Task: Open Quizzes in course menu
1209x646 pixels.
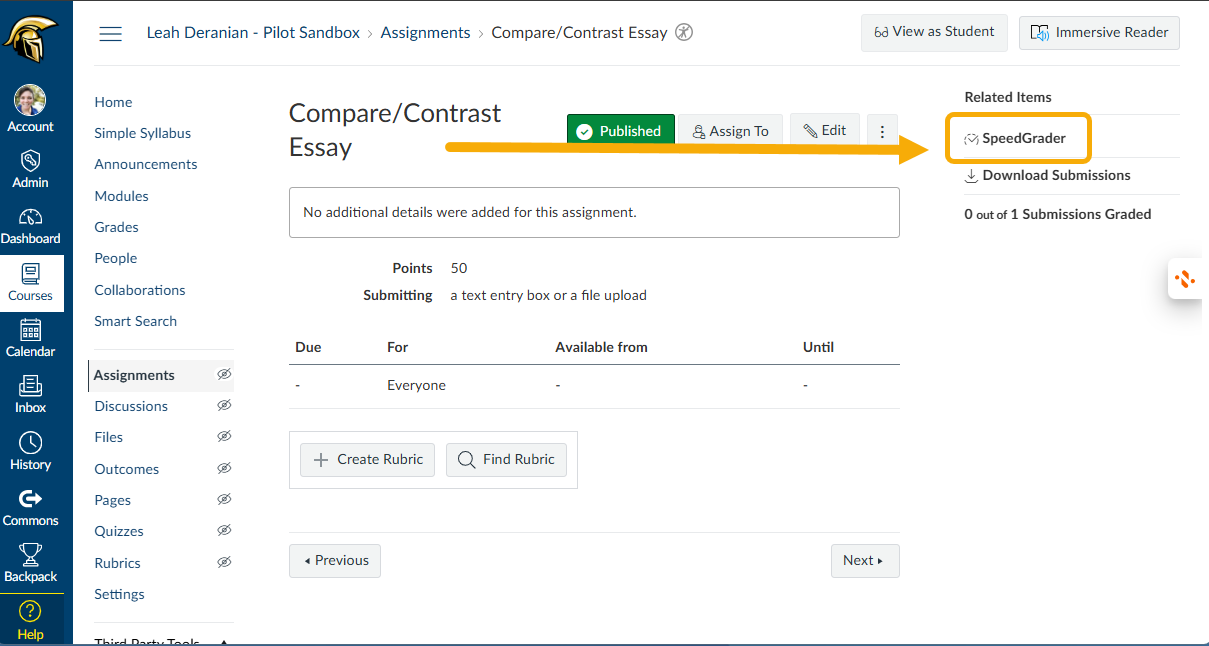Action: (x=119, y=531)
